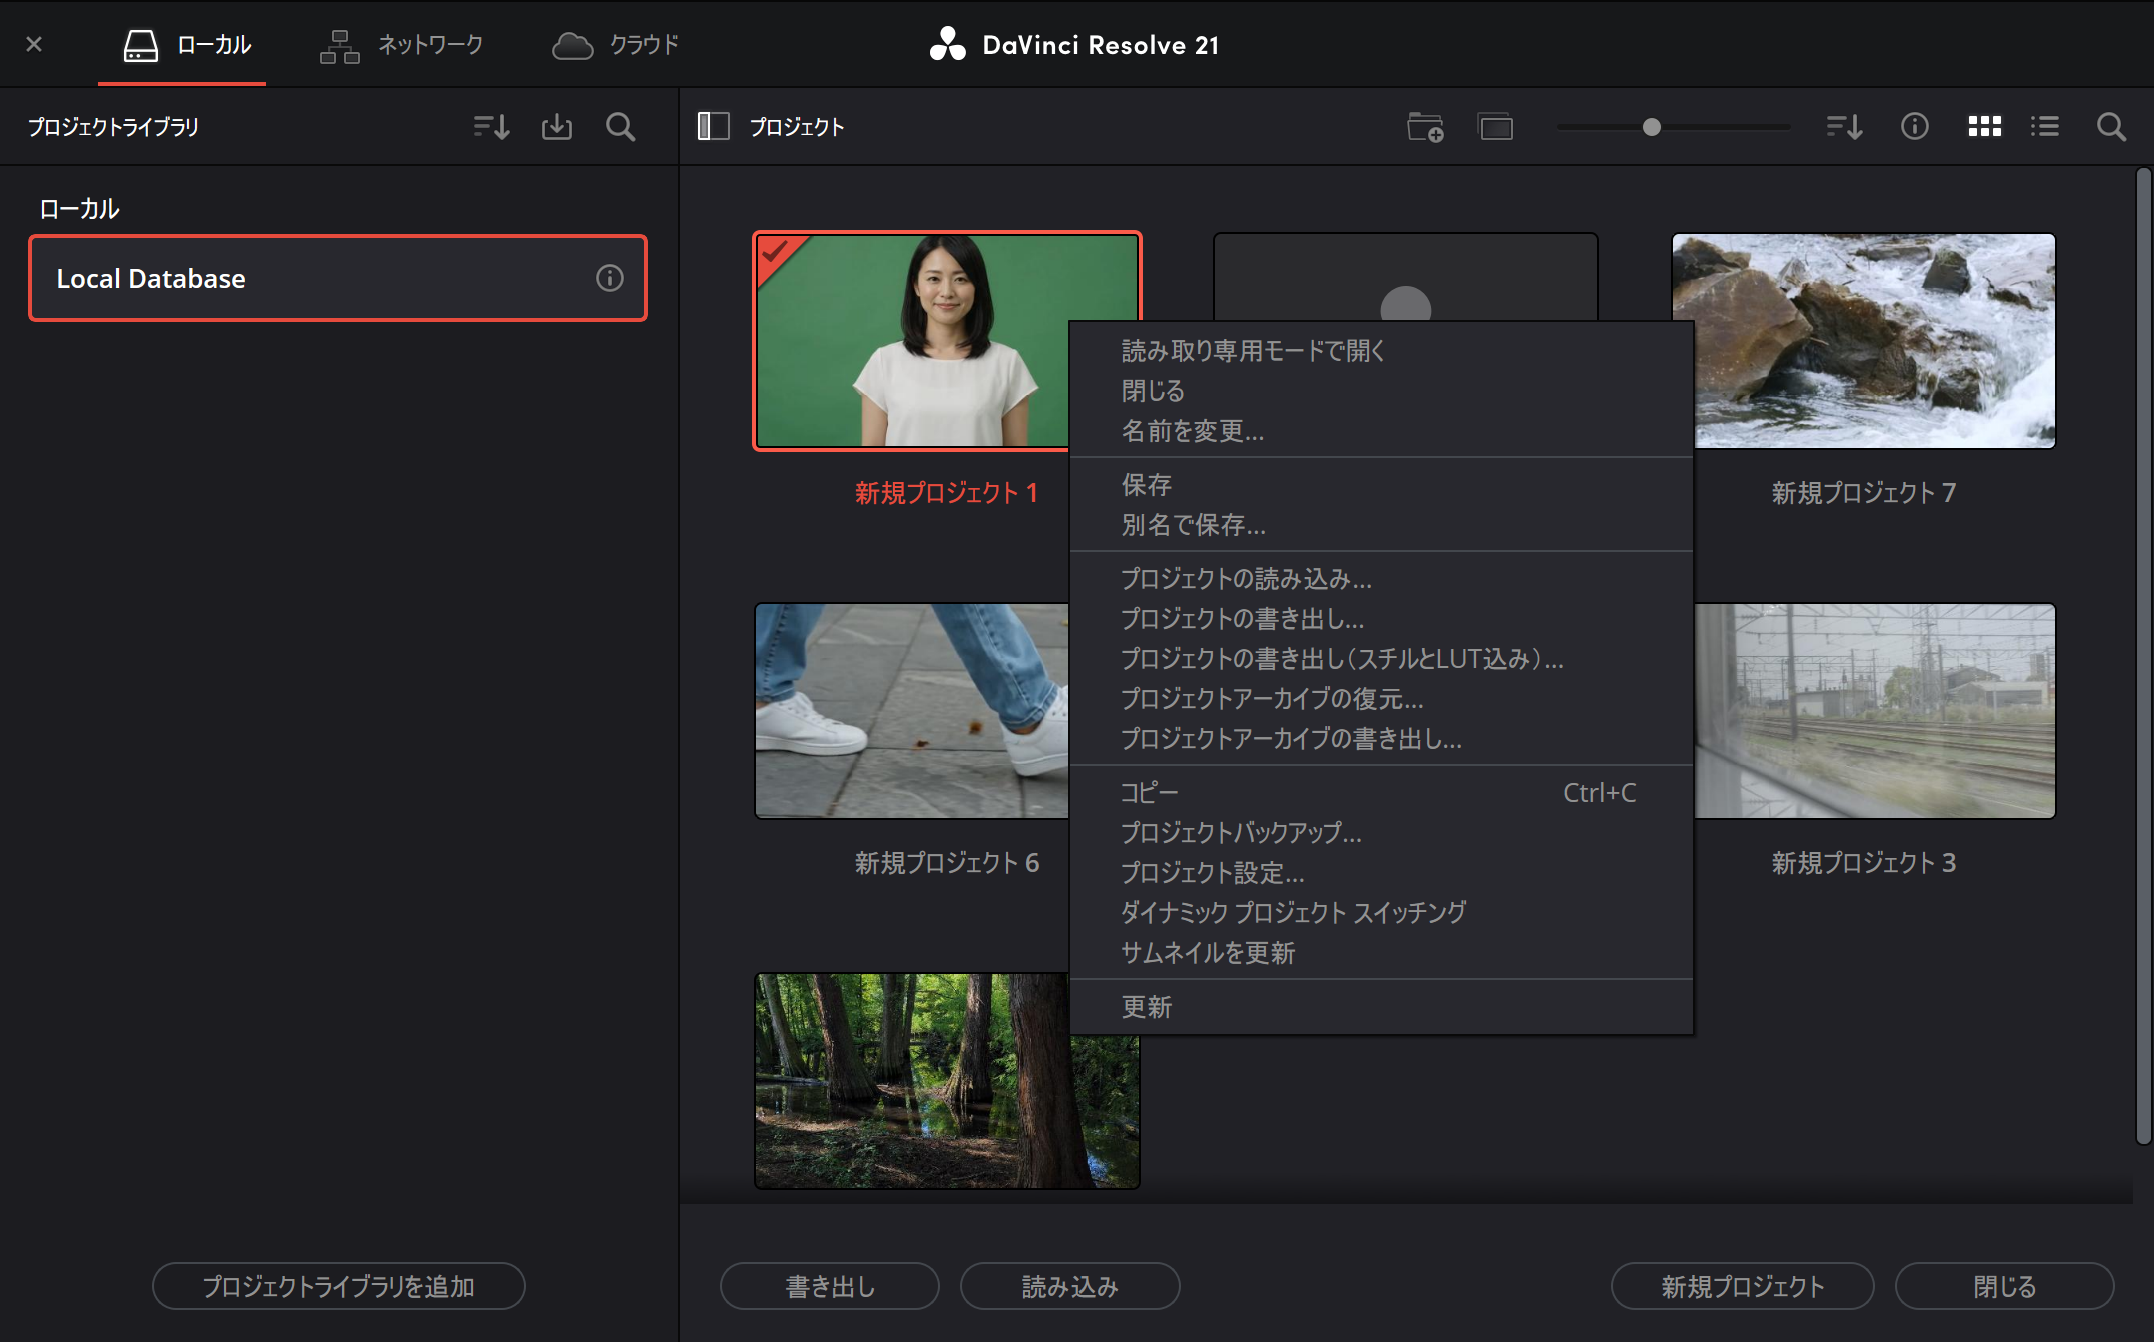Toggle the project library sidebar panel icon

click(x=713, y=126)
